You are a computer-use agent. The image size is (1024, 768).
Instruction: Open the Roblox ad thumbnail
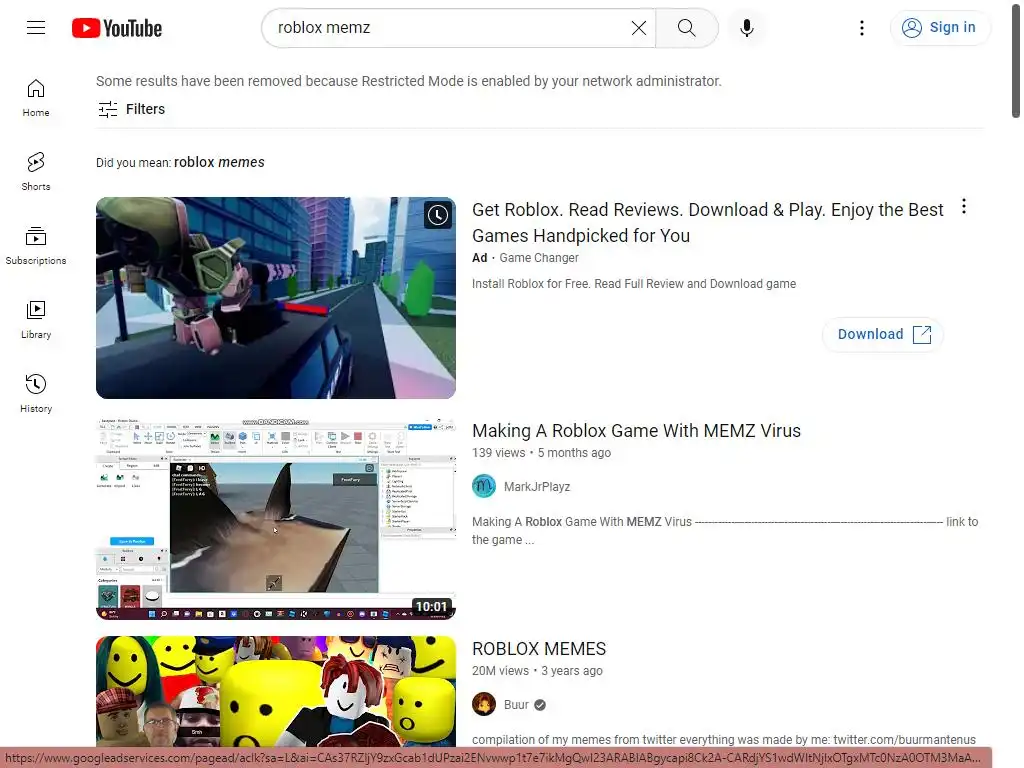[x=276, y=298]
